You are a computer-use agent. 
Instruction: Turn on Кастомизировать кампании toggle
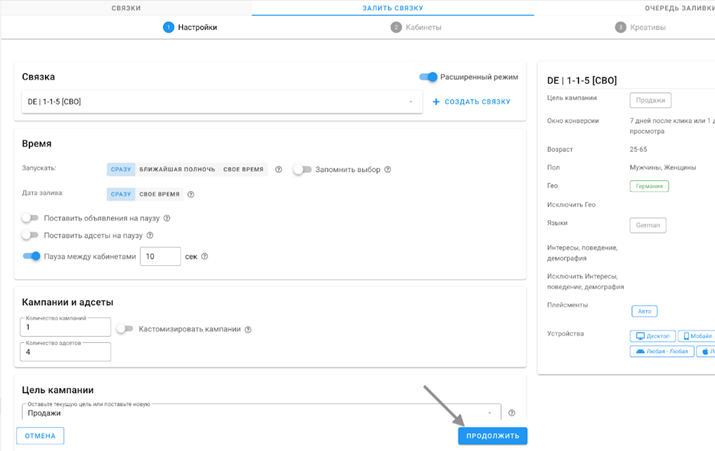[124, 329]
